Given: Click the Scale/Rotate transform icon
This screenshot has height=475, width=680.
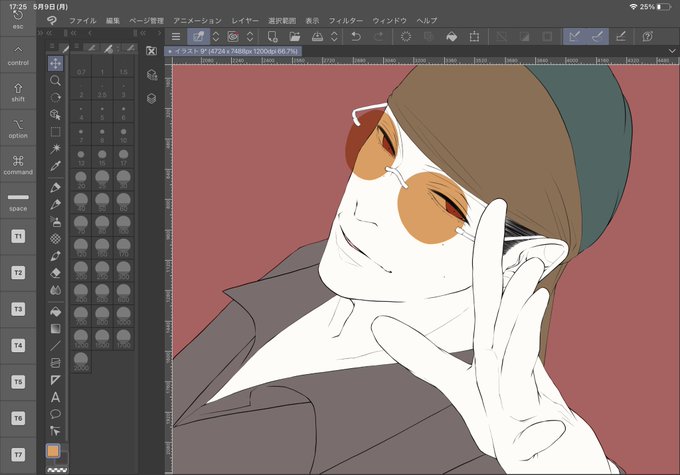Looking at the screenshot, I should [x=474, y=36].
